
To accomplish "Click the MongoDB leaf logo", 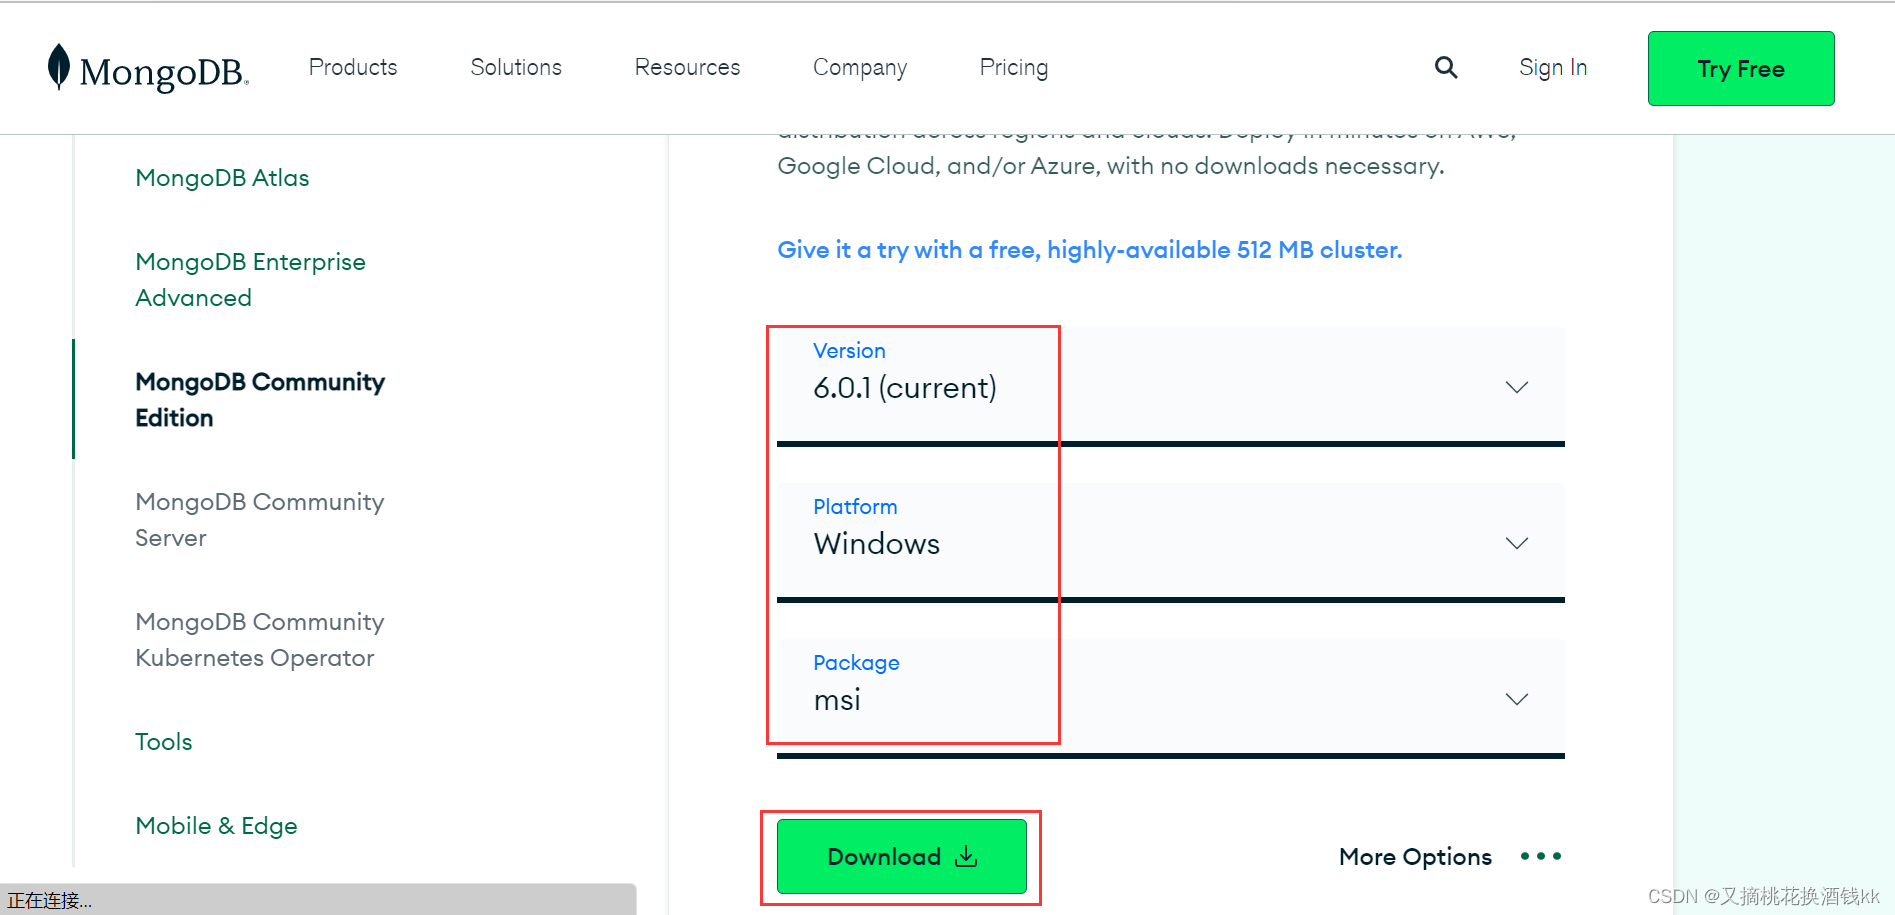I will click(x=60, y=68).
